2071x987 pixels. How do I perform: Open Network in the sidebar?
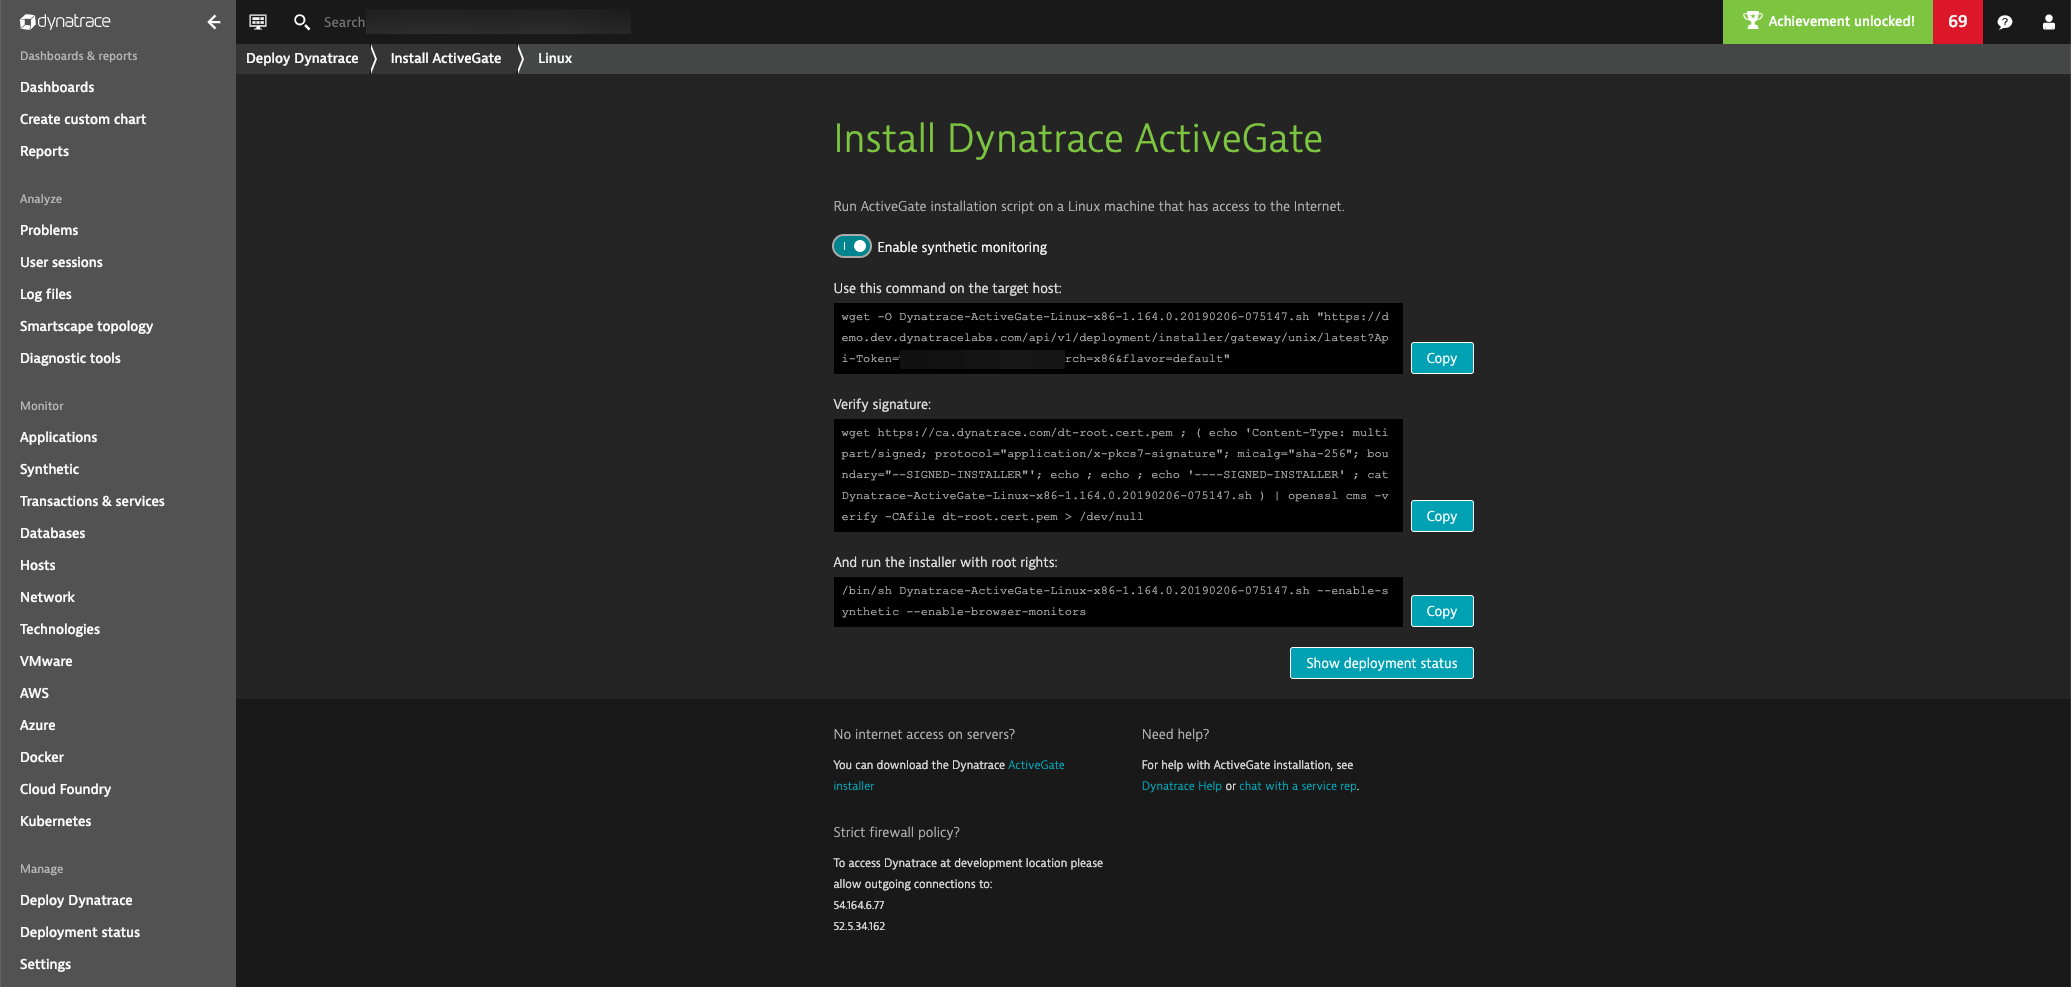47,597
